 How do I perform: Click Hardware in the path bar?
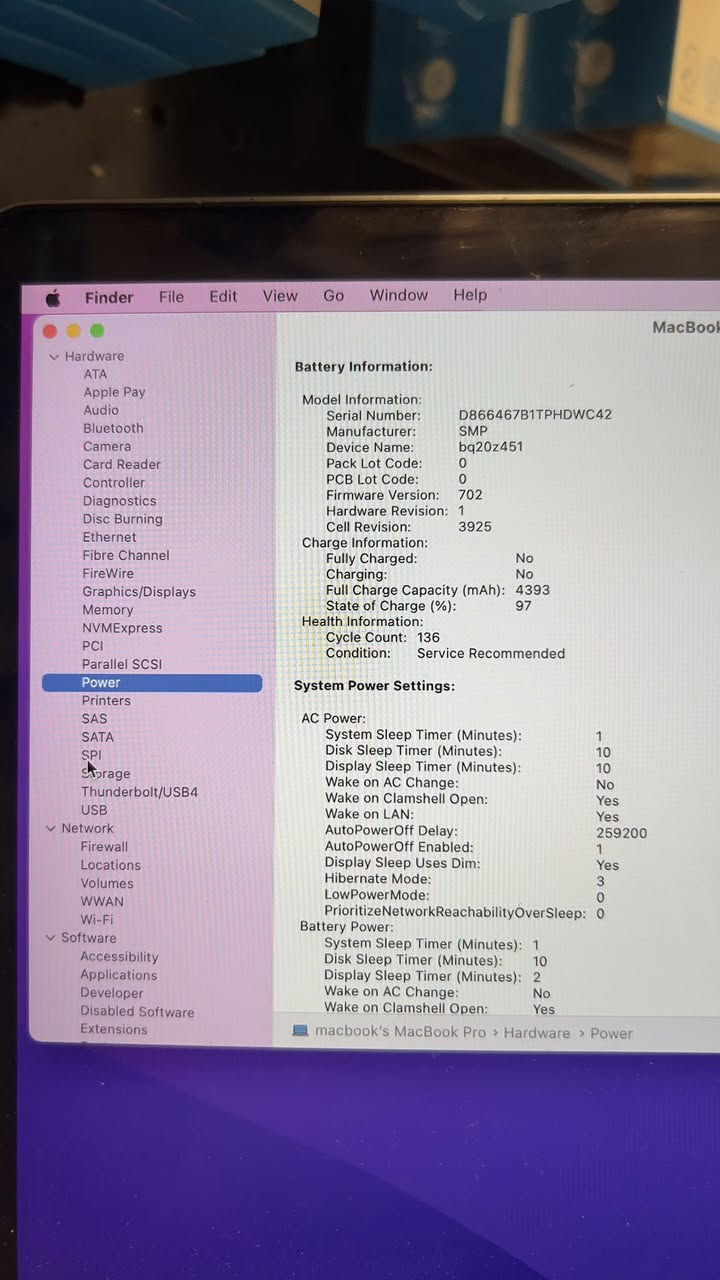click(x=536, y=1033)
